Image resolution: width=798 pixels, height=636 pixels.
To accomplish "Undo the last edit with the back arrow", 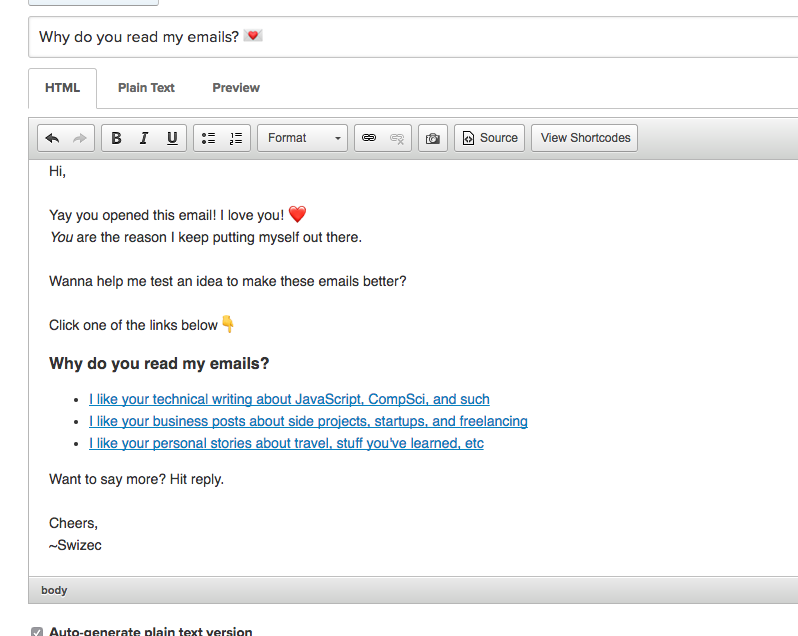I will click(x=52, y=138).
